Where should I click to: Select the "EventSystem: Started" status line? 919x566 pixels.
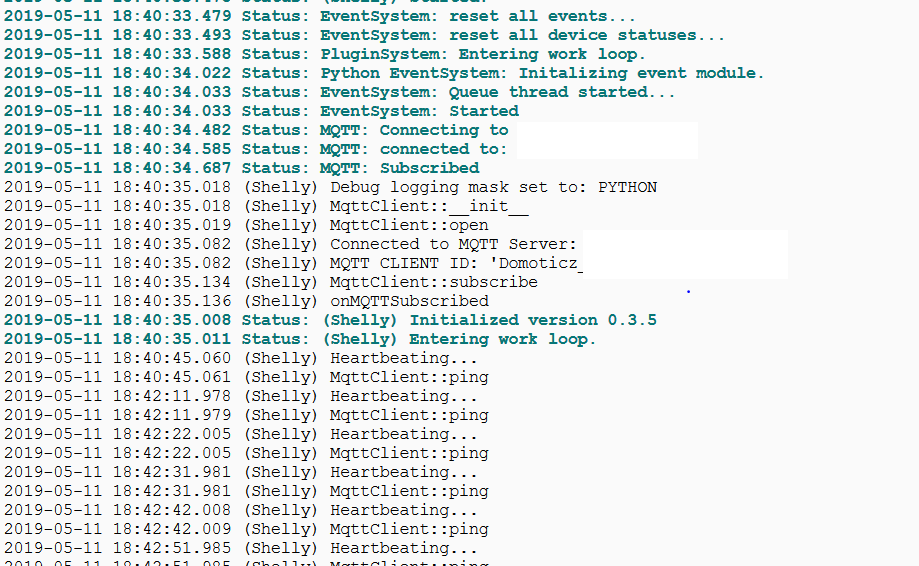pos(261,111)
